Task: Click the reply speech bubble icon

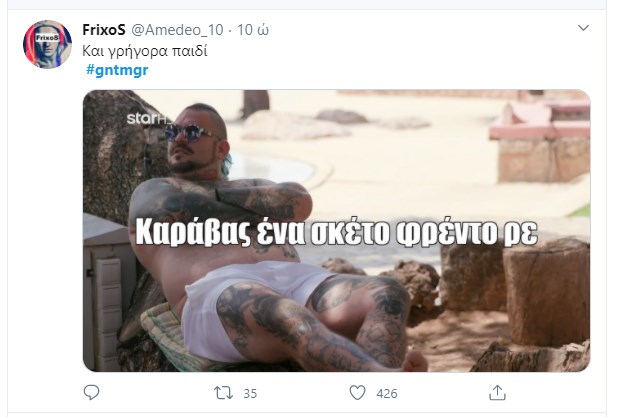Action: [x=91, y=393]
